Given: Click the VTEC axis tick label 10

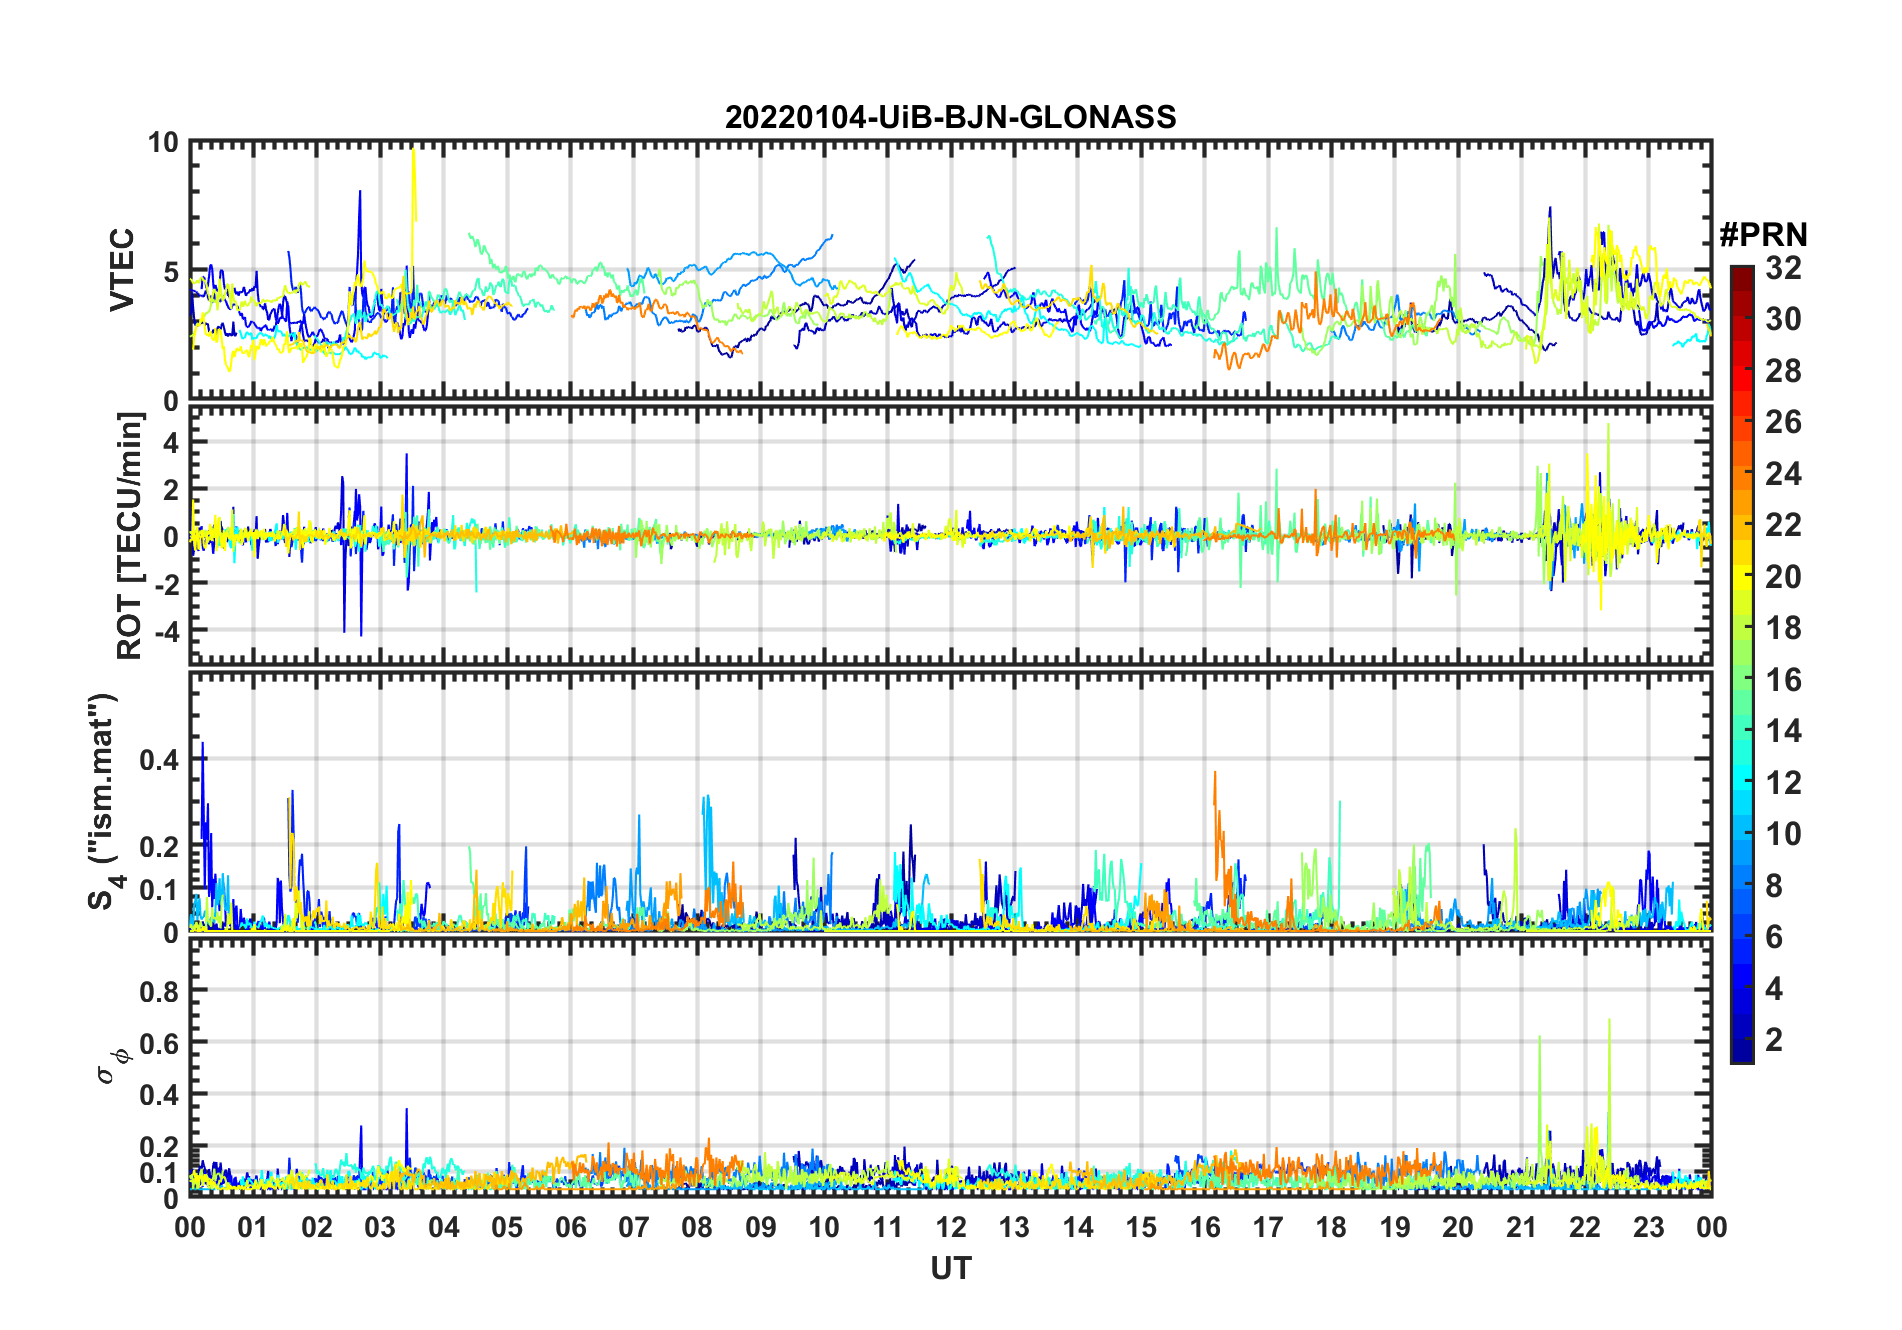Looking at the screenshot, I should point(163,143).
